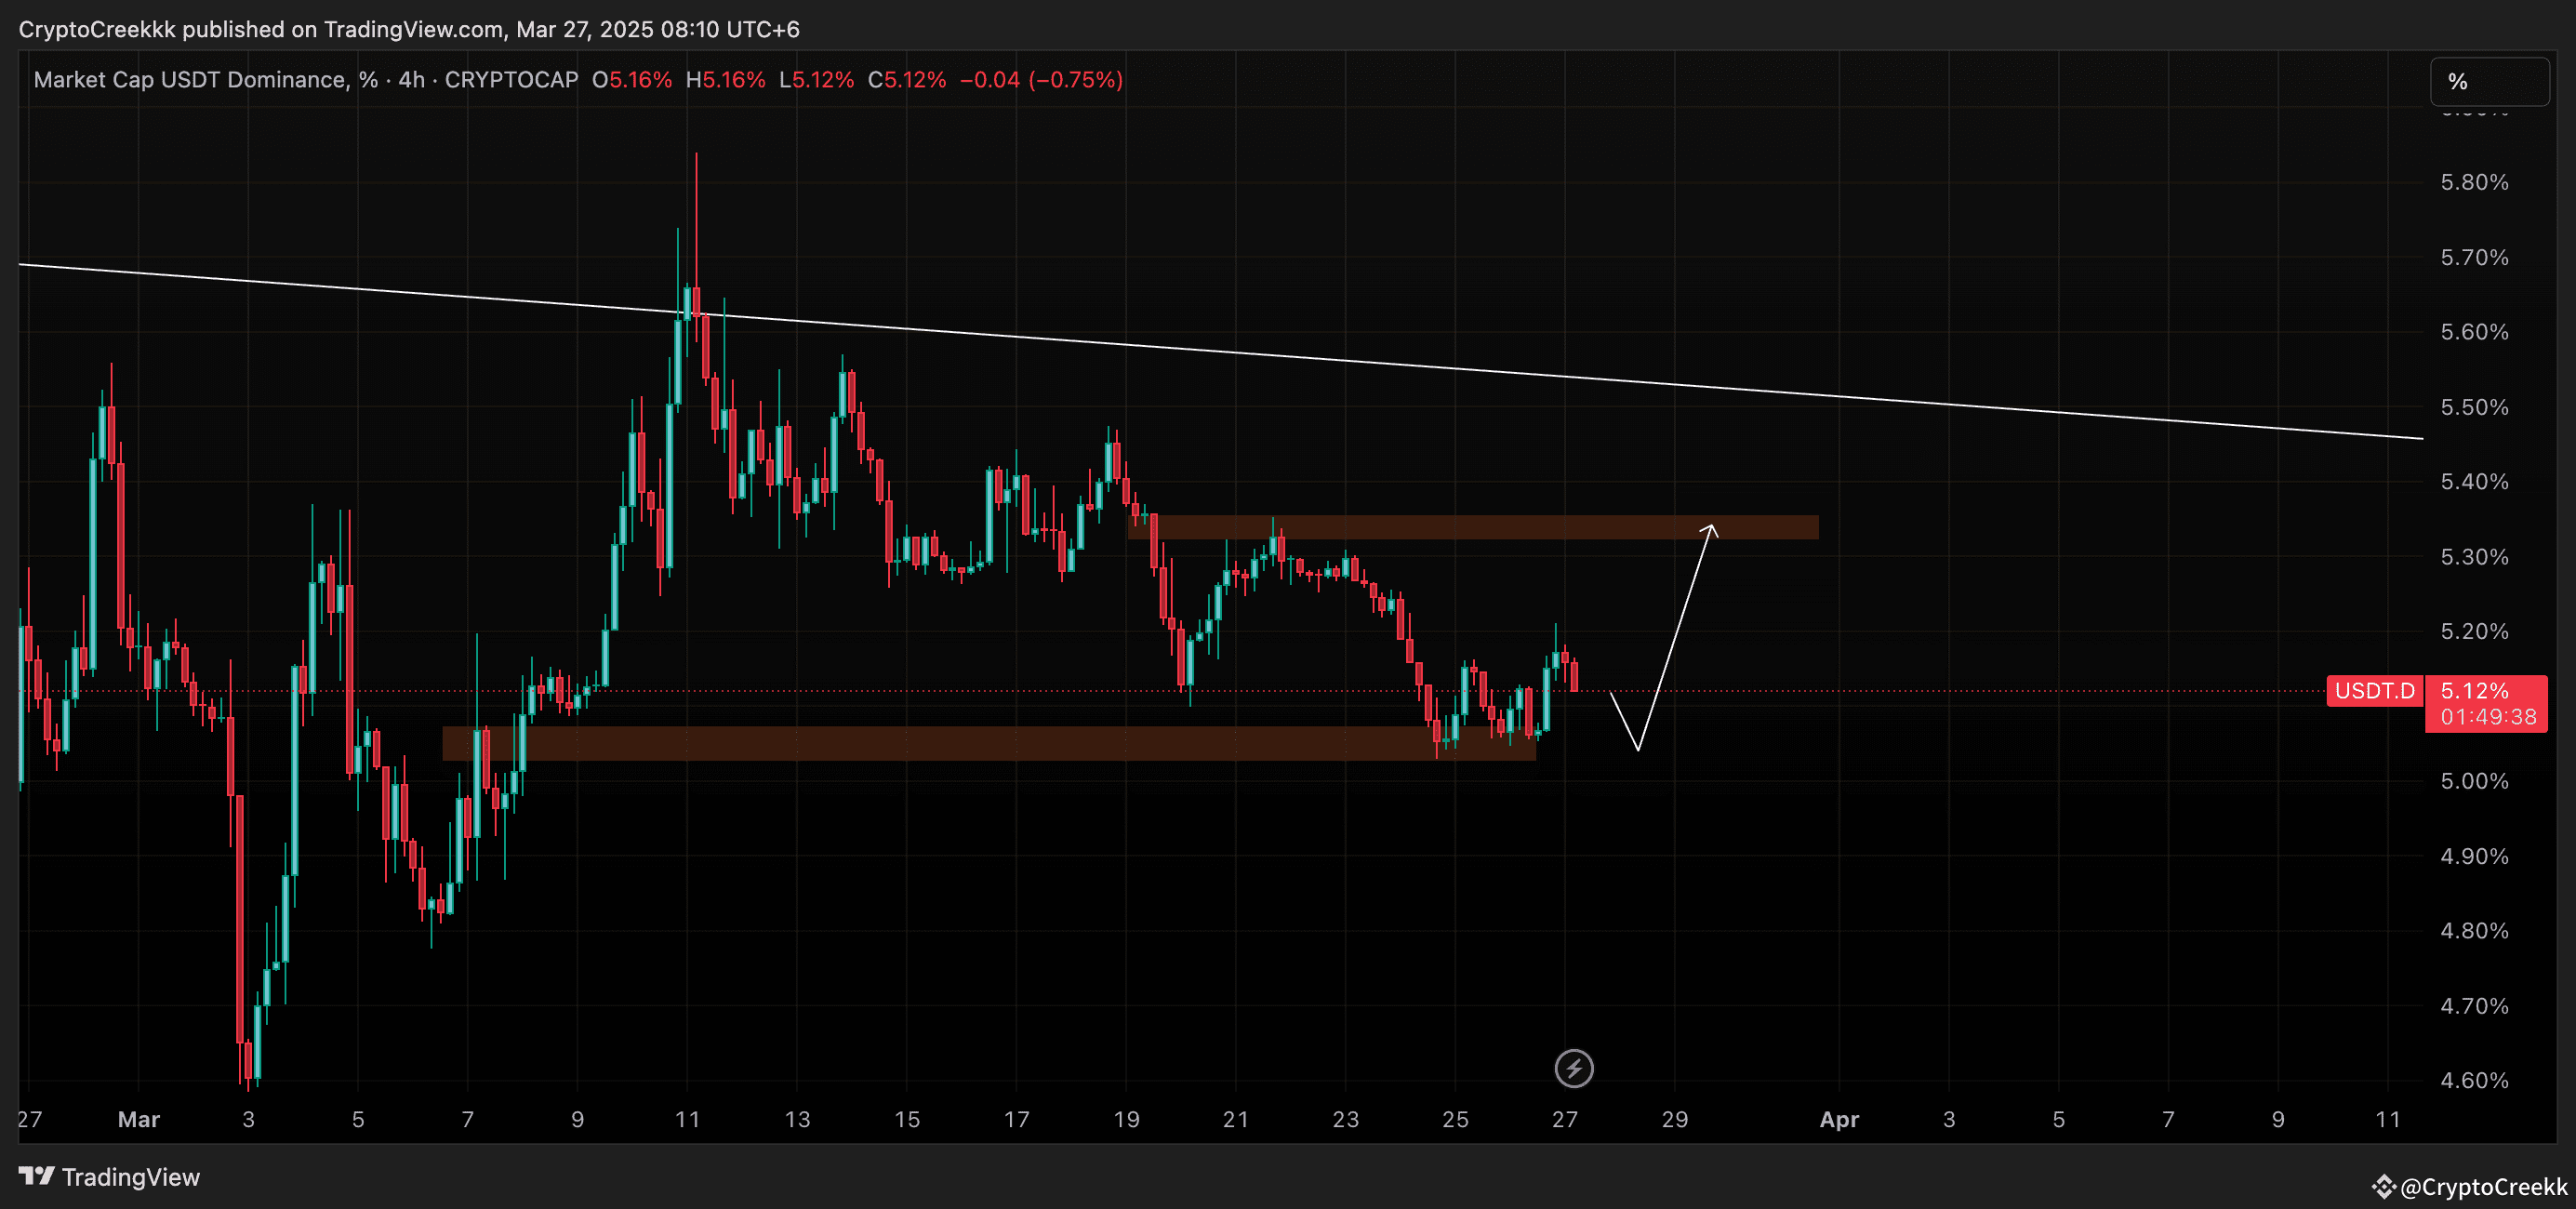Image resolution: width=2576 pixels, height=1209 pixels.
Task: Click the white descending trendline
Action: pyautogui.click(x=1220, y=351)
